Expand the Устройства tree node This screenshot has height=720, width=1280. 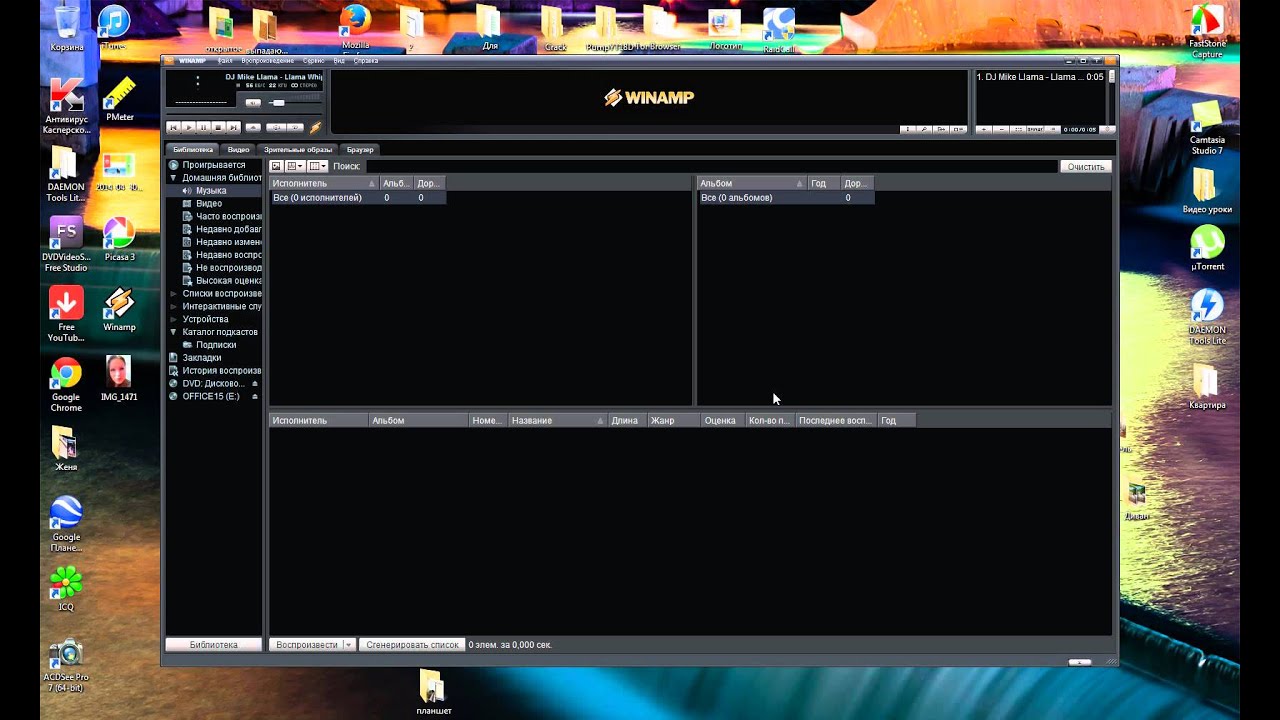pos(174,320)
